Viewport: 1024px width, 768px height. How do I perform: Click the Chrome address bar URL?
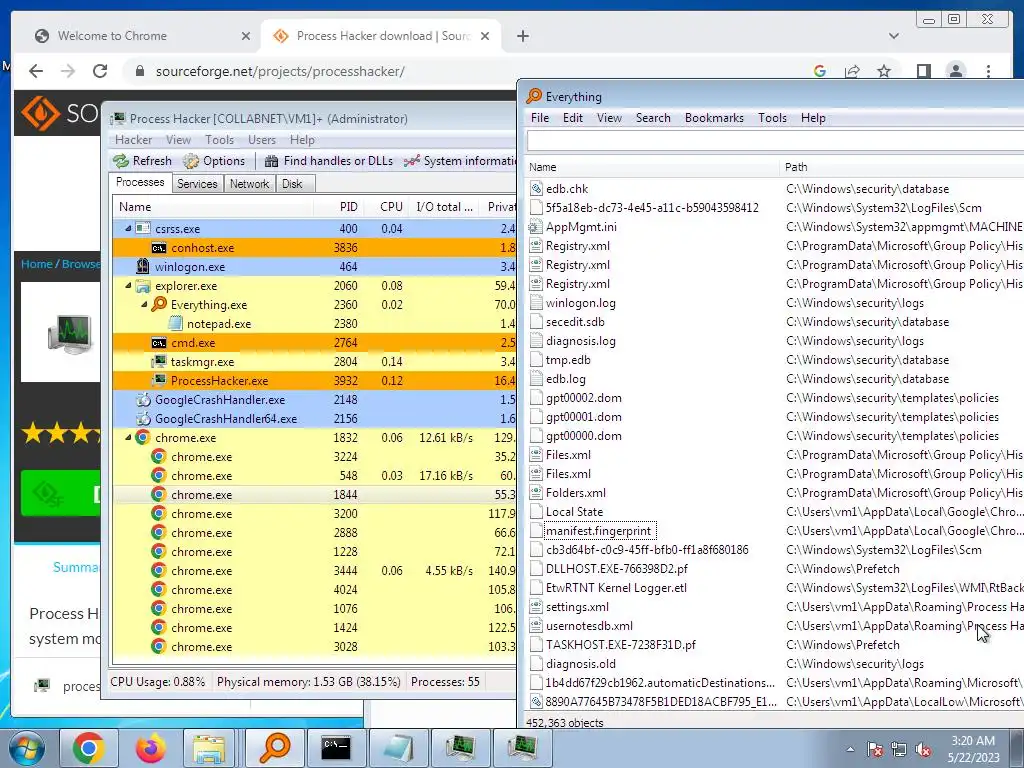click(280, 71)
